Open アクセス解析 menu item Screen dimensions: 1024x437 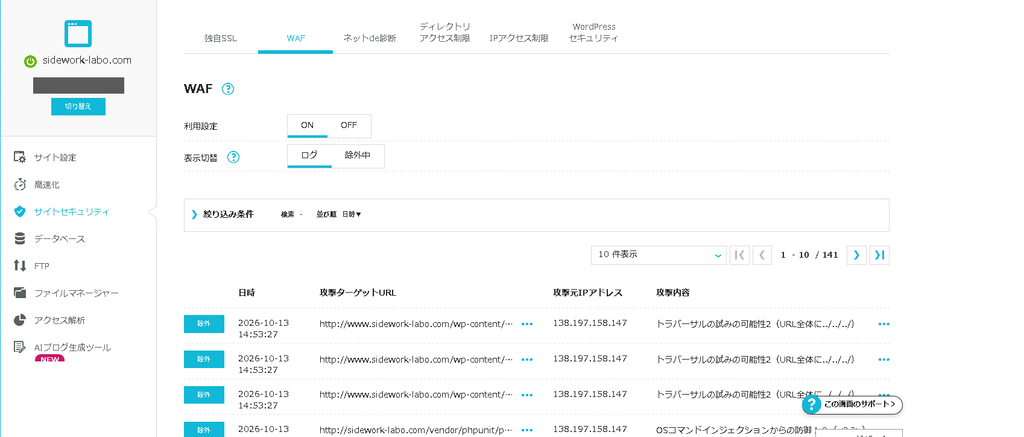pos(59,320)
